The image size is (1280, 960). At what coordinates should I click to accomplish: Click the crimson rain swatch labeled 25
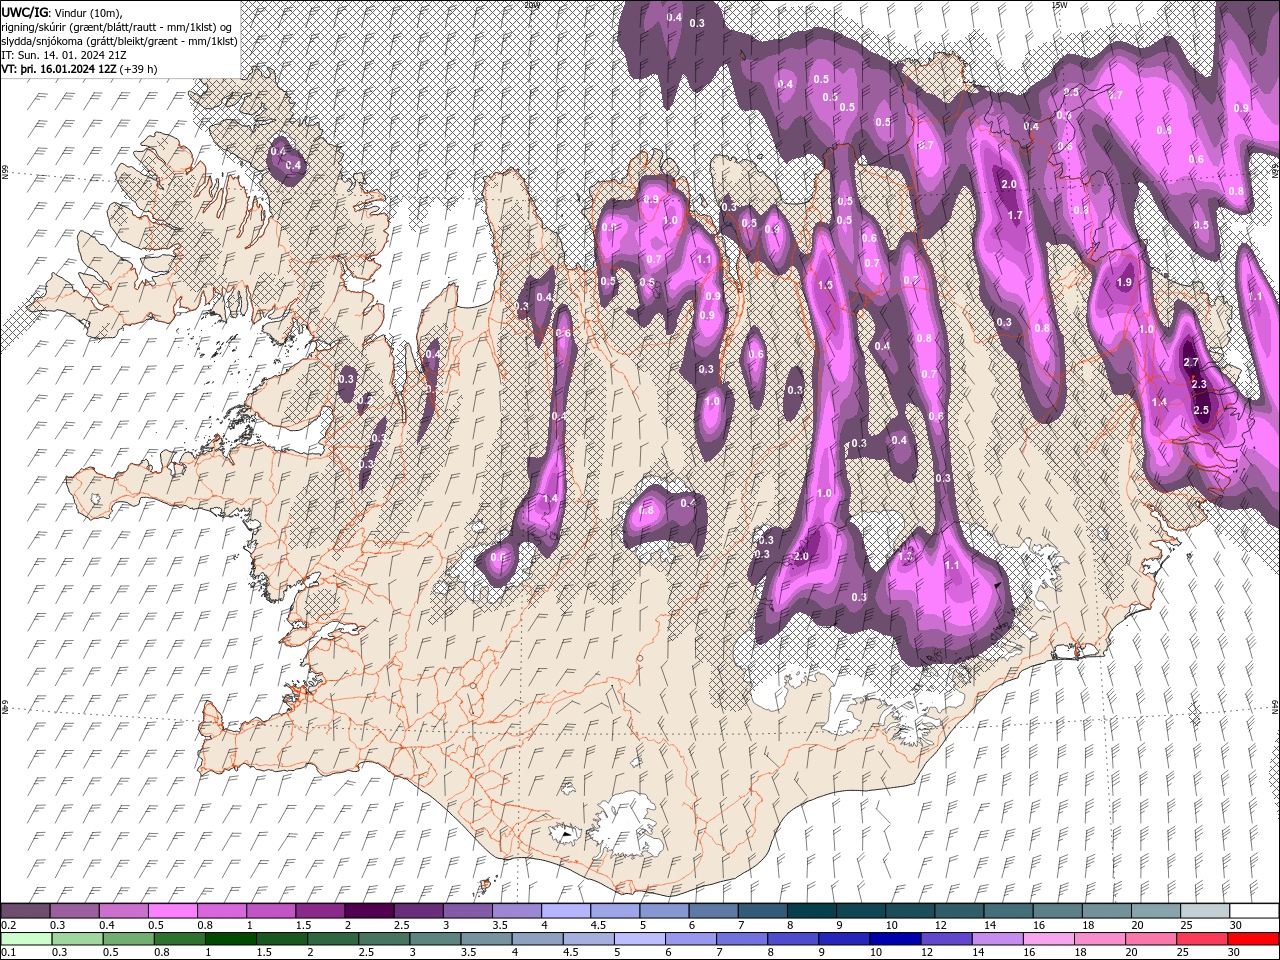[1204, 938]
